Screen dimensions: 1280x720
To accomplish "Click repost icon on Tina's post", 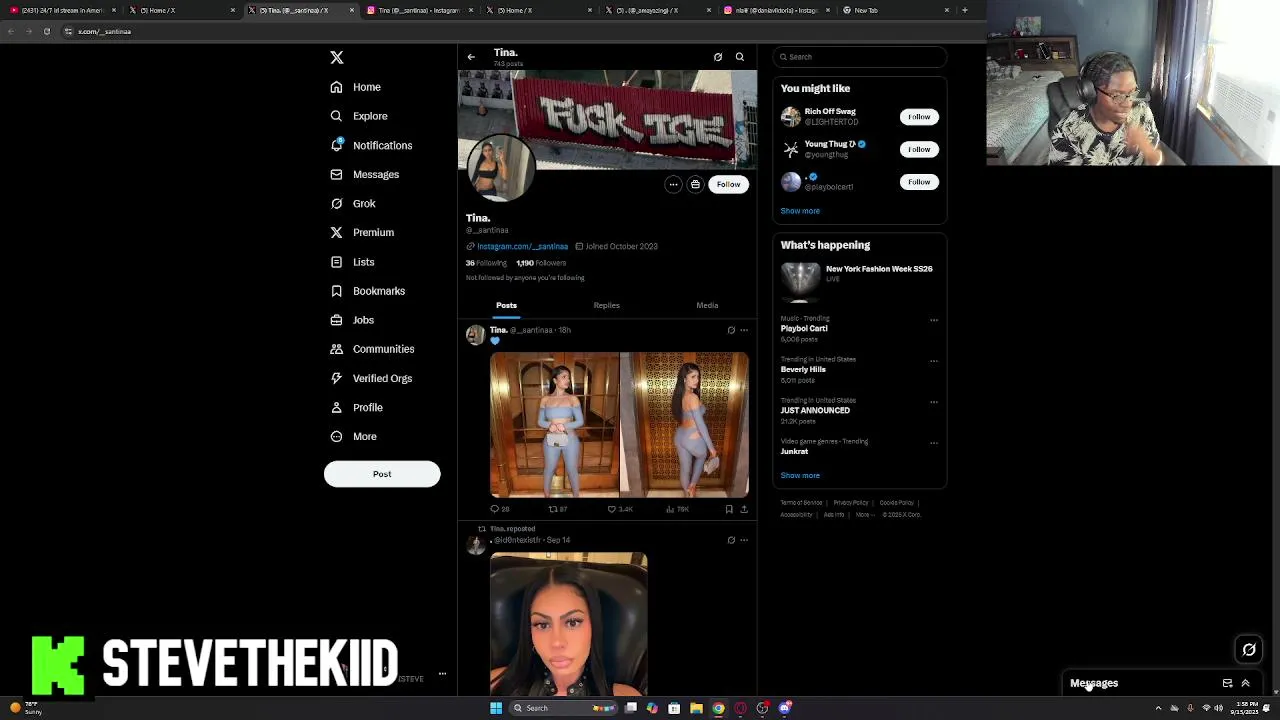I will click(553, 509).
